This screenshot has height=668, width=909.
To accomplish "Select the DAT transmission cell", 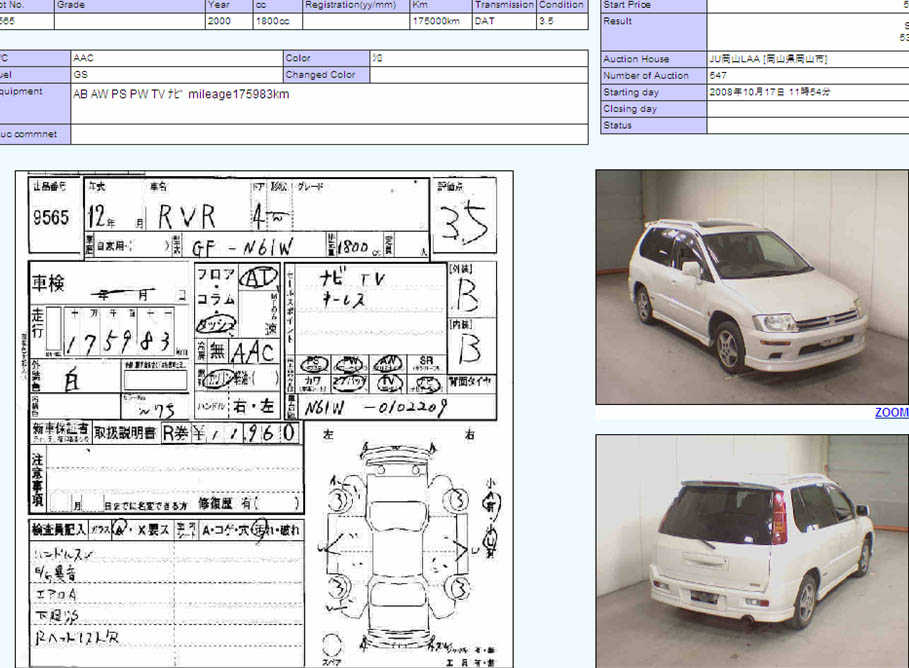I will pos(504,21).
